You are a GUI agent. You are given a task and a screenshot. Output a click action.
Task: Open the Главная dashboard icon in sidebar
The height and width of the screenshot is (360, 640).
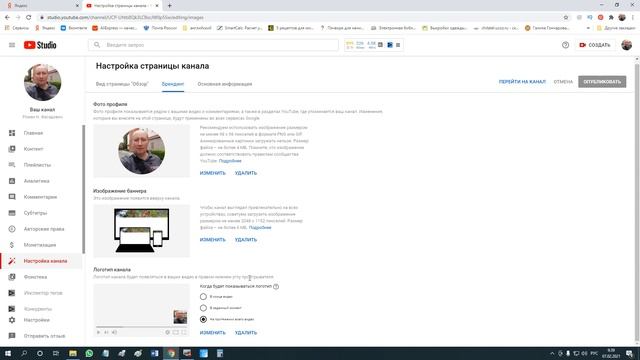[12, 133]
